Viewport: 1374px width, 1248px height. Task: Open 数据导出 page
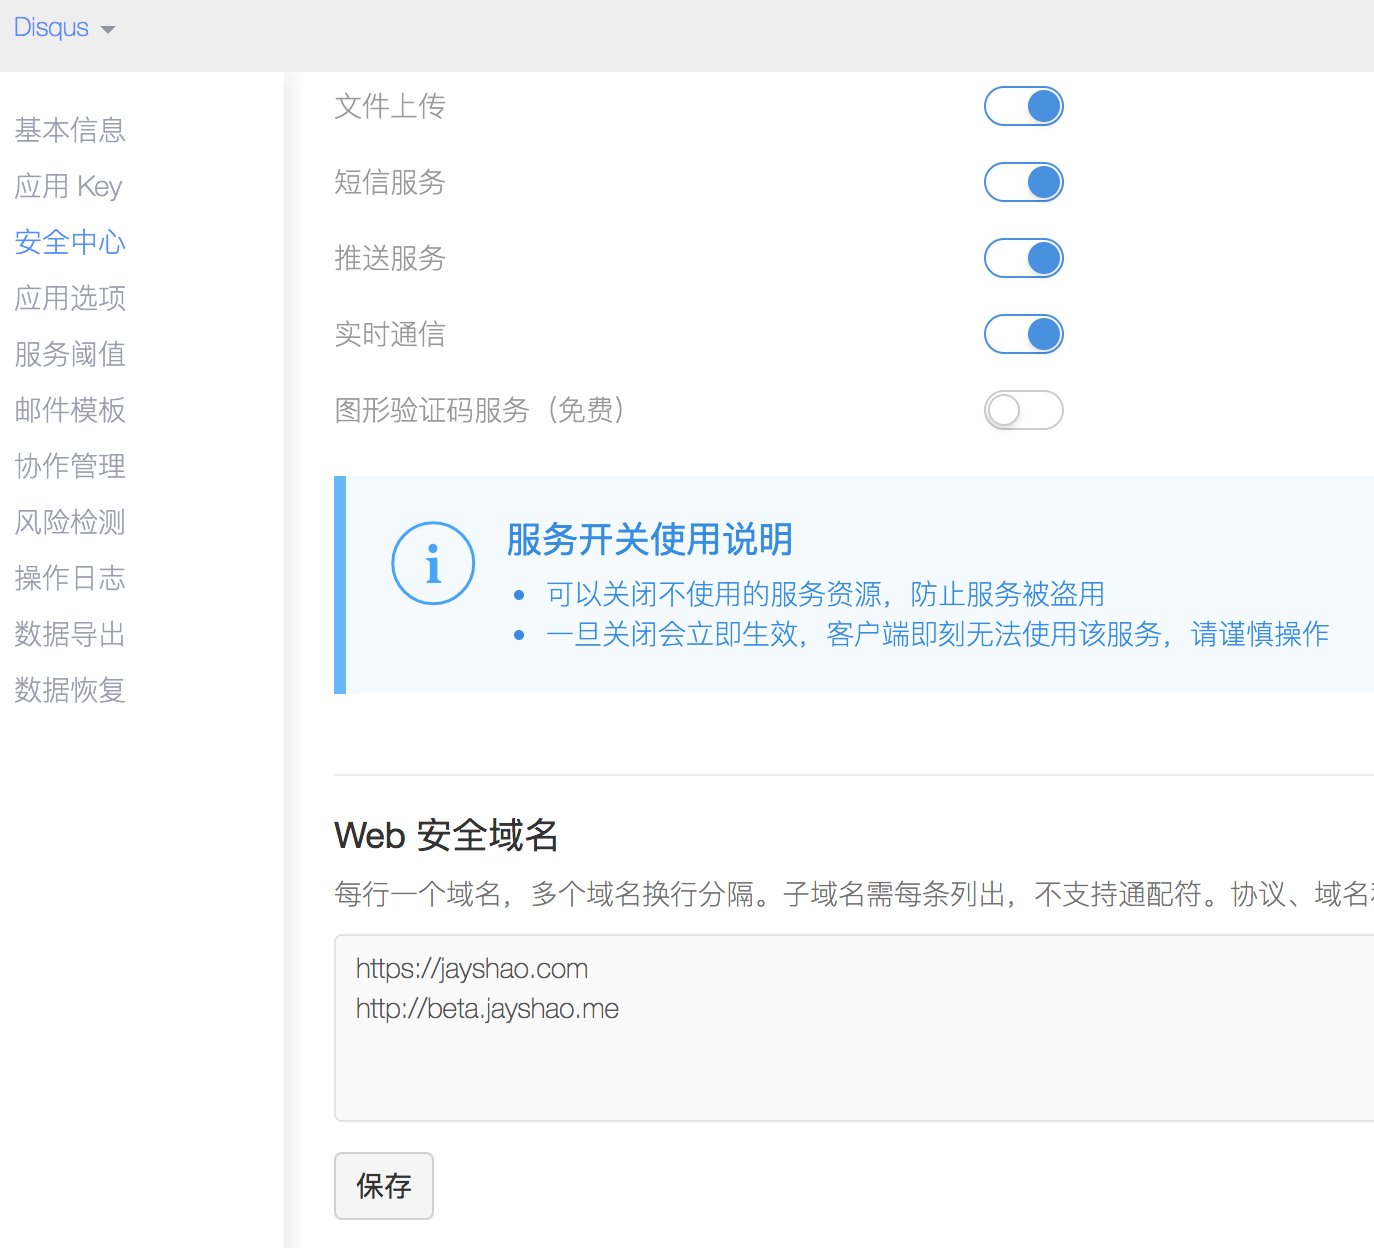click(x=70, y=634)
